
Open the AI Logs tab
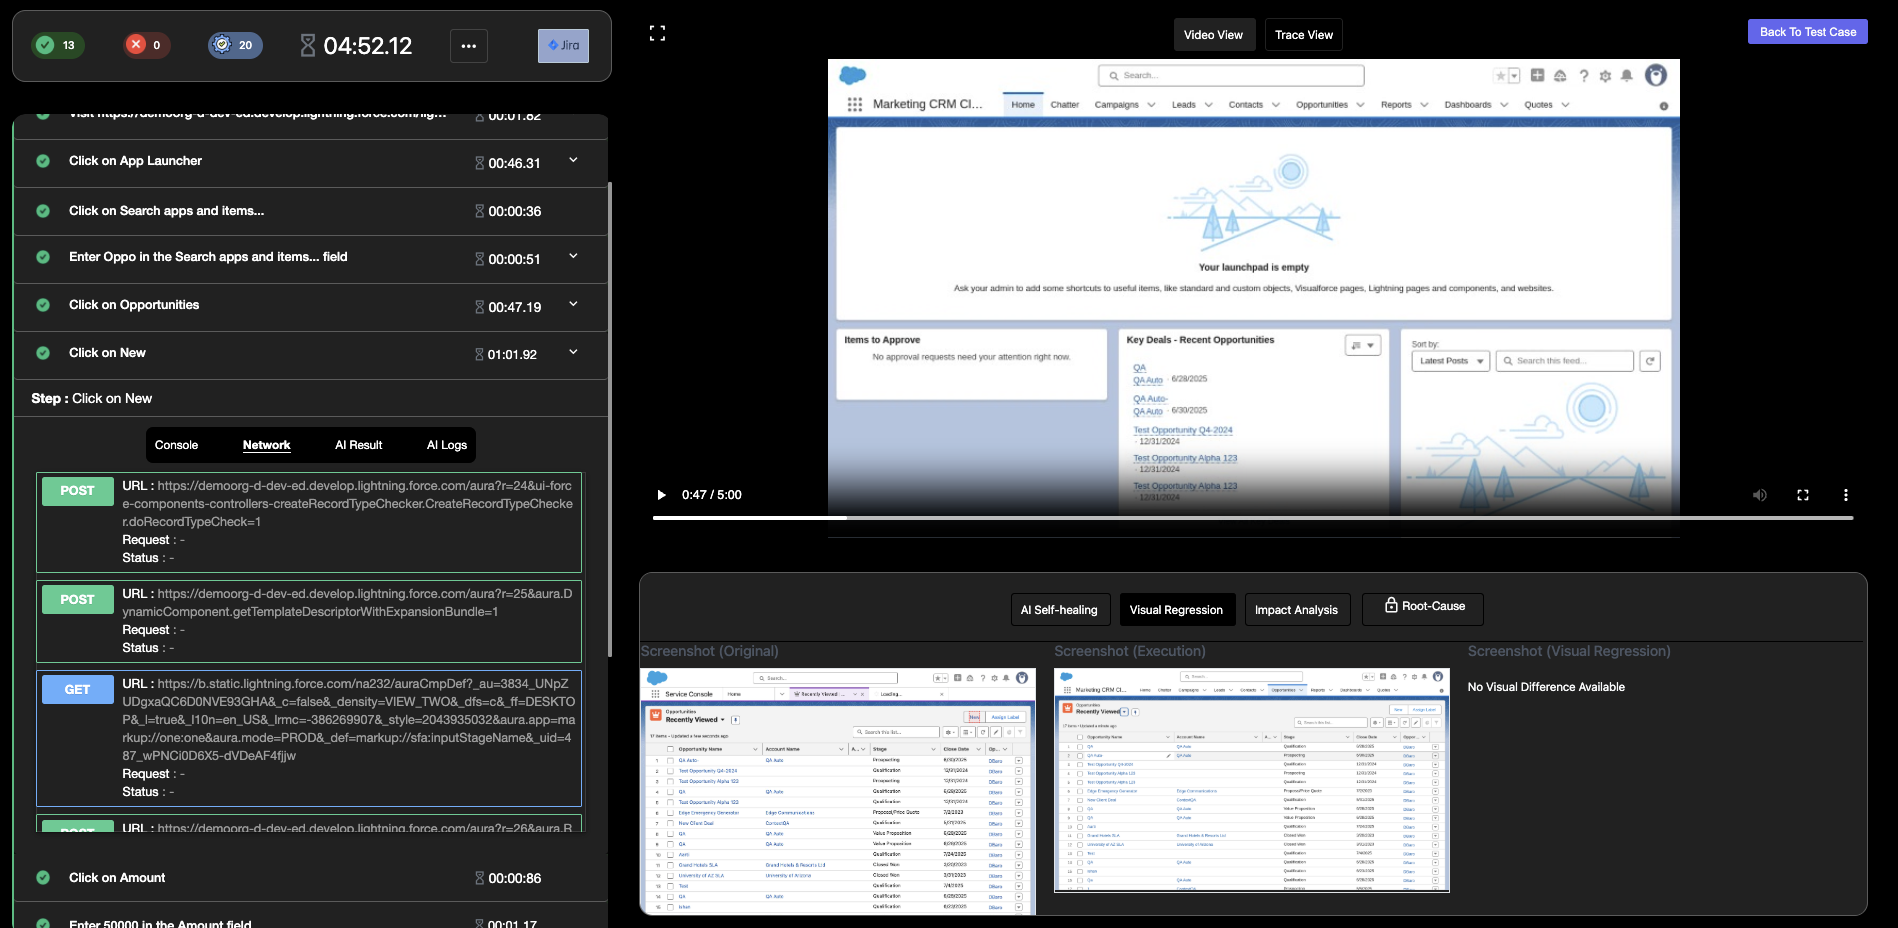[446, 445]
